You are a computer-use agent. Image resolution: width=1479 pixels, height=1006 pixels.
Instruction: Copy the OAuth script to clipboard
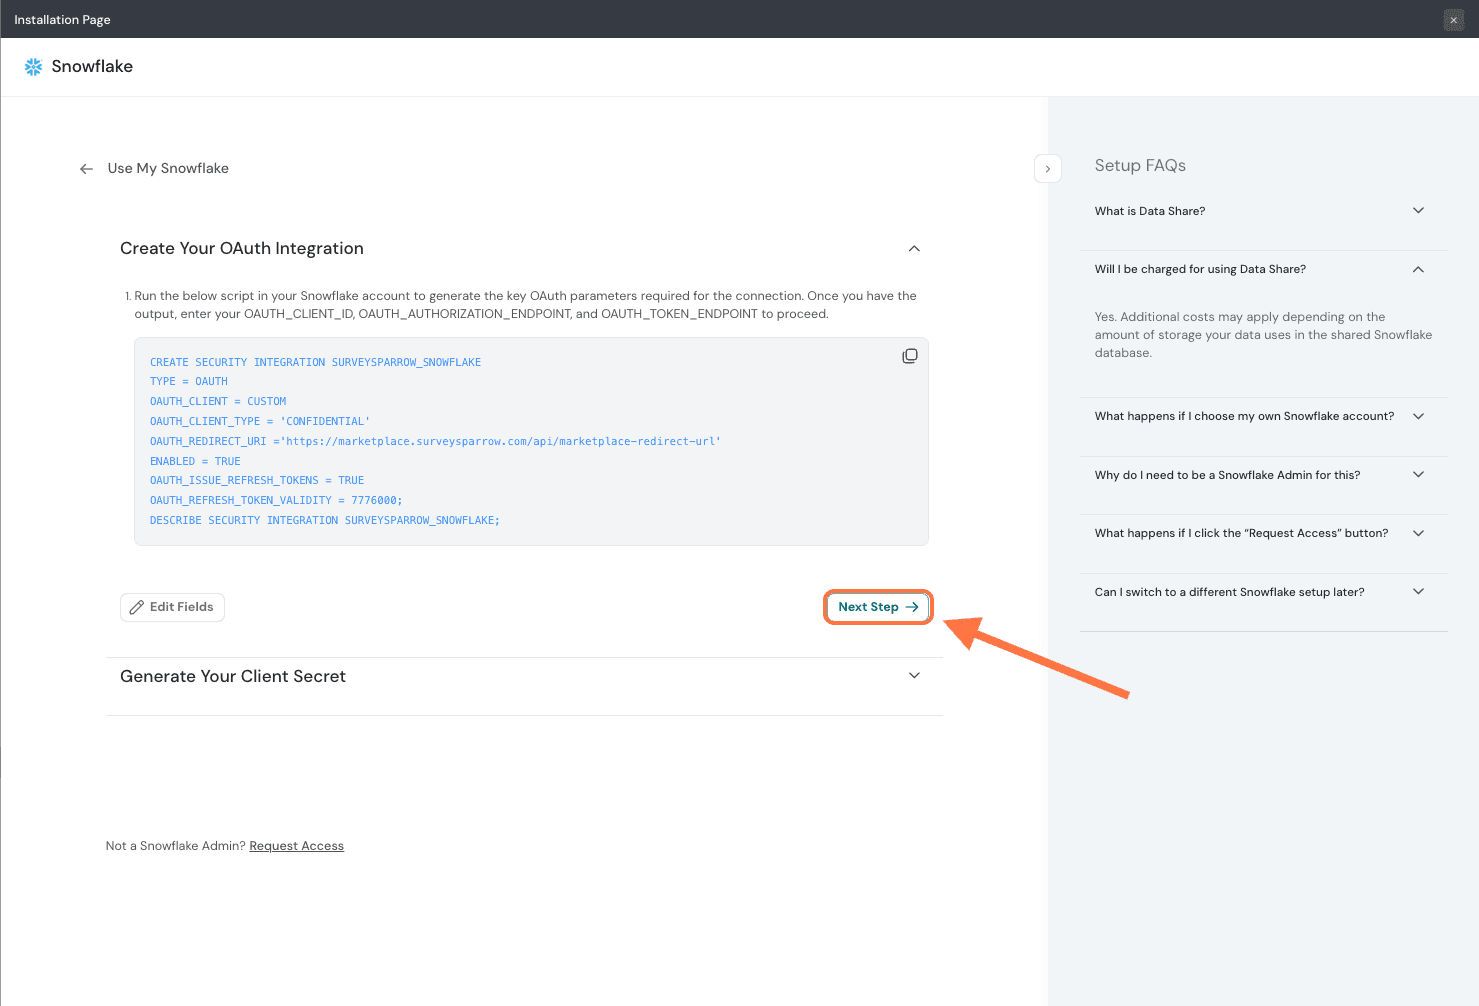click(x=909, y=356)
